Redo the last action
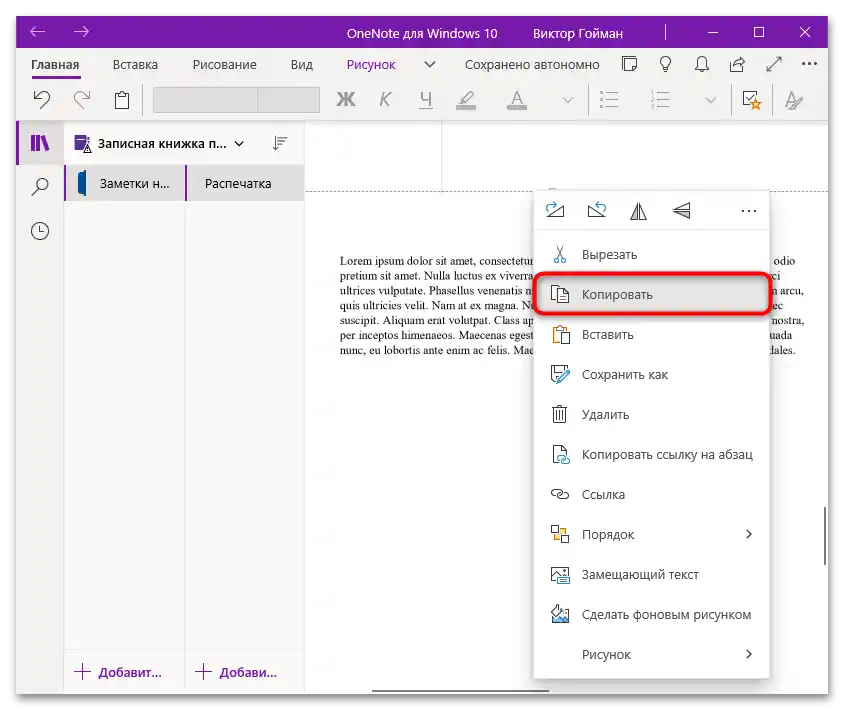 click(x=82, y=100)
